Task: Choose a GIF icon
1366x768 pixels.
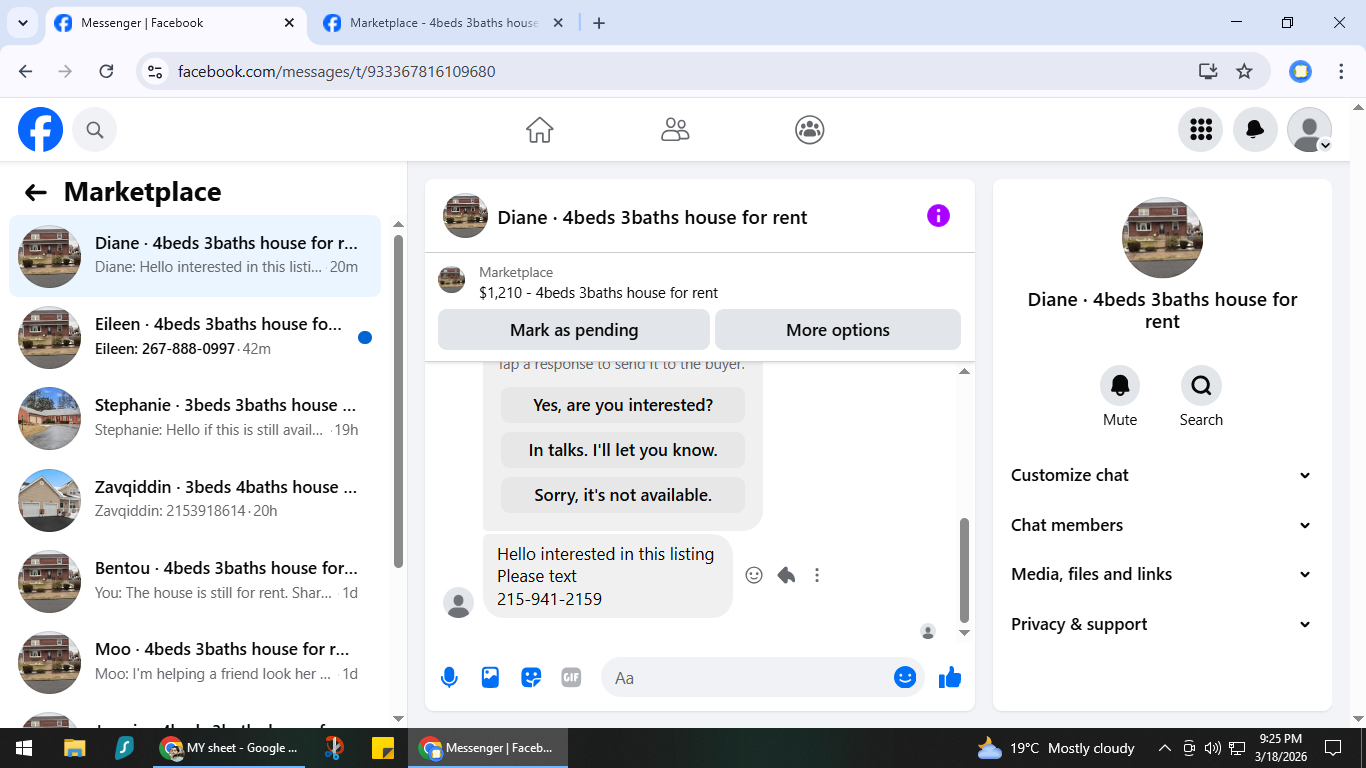Action: click(x=571, y=678)
